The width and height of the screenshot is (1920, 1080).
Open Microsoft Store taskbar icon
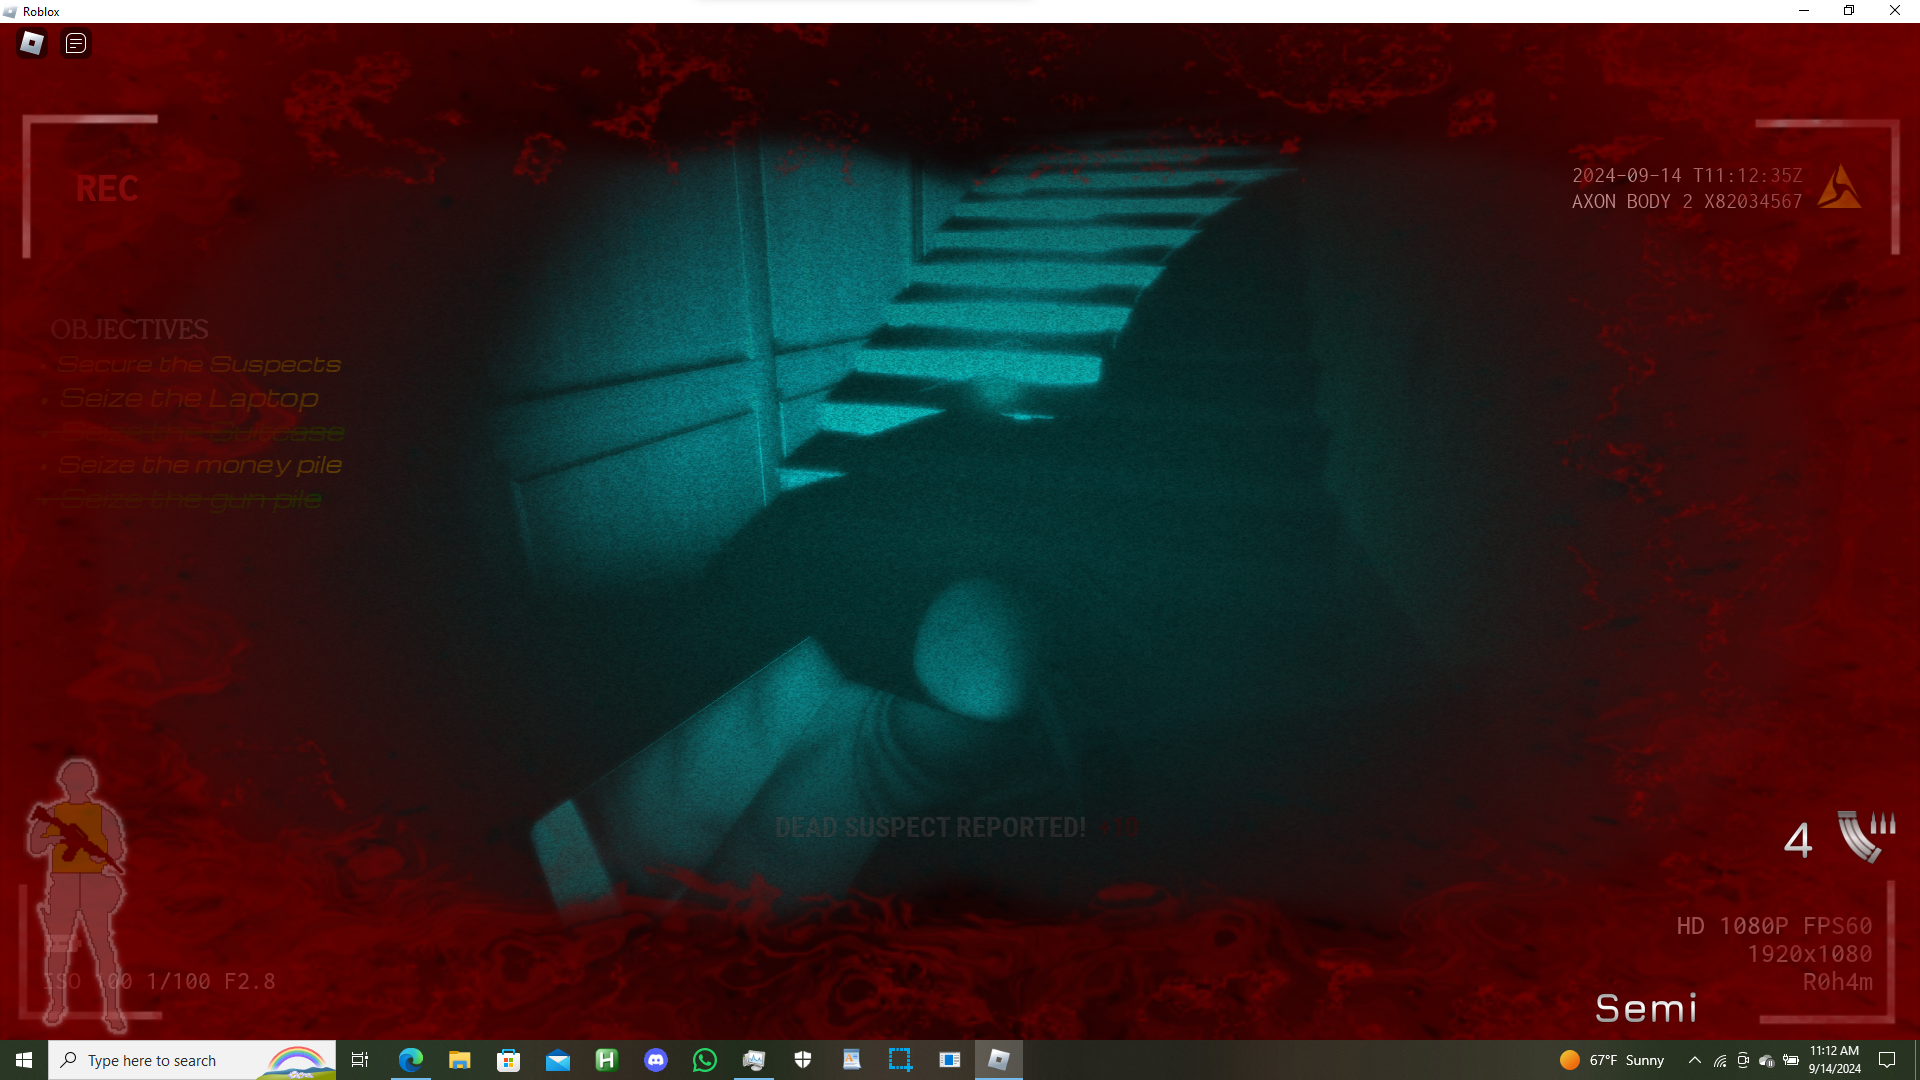coord(509,1060)
